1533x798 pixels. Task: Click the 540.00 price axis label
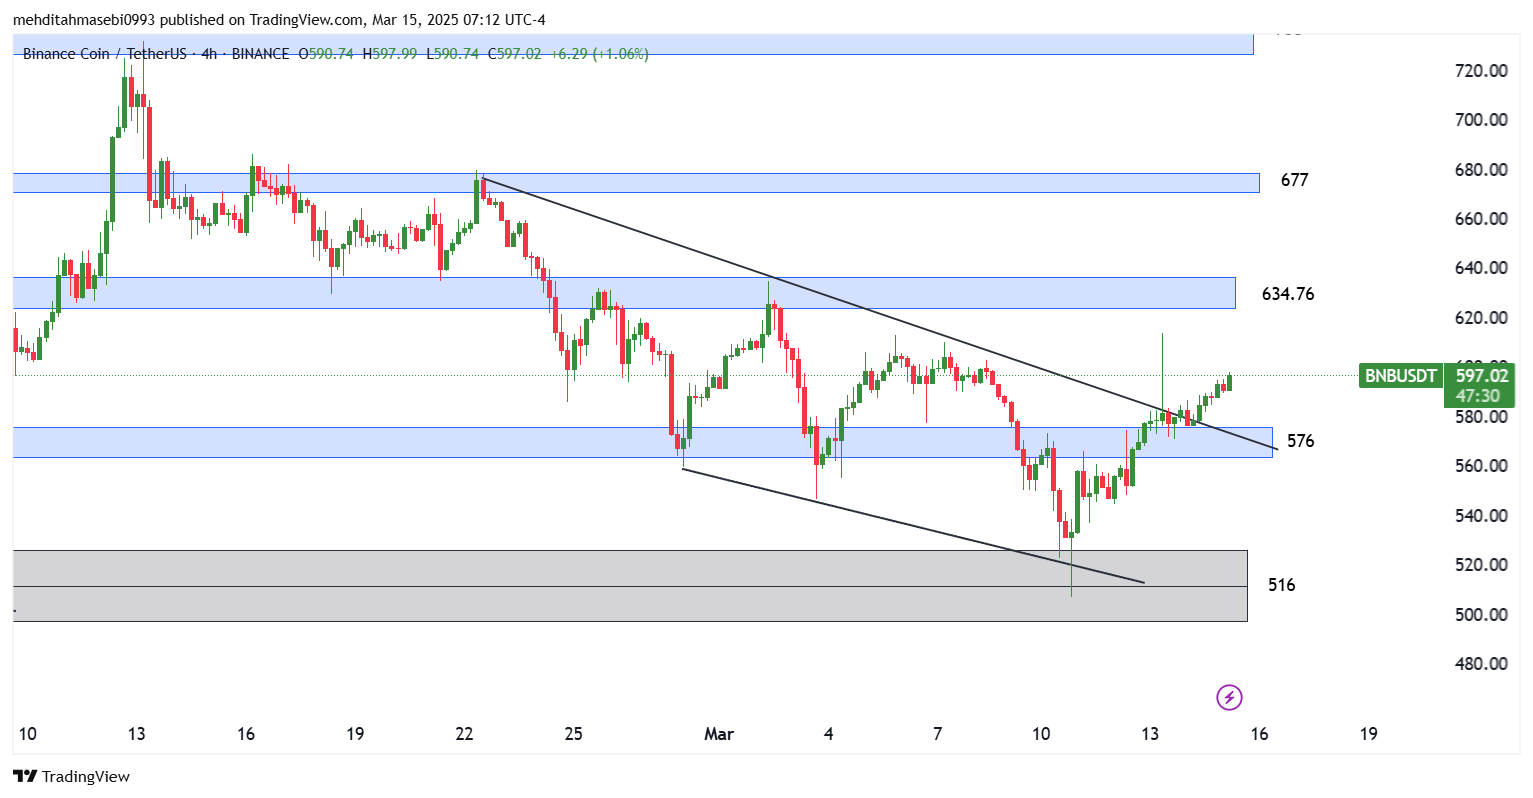coord(1481,516)
